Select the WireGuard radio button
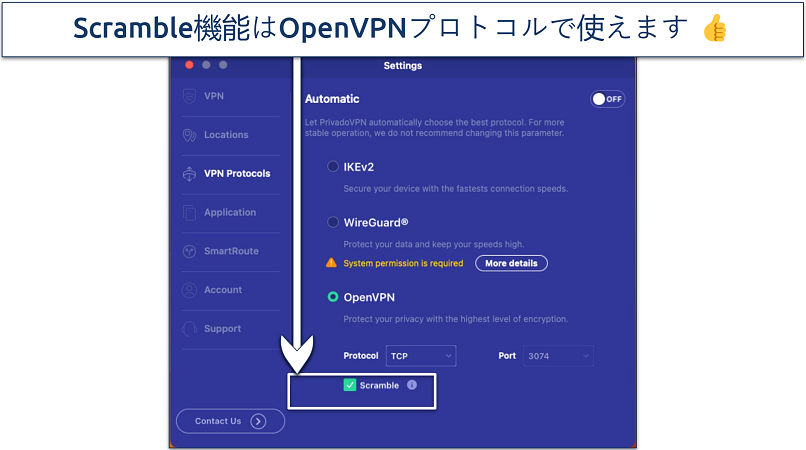The height and width of the screenshot is (450, 806). (333, 222)
